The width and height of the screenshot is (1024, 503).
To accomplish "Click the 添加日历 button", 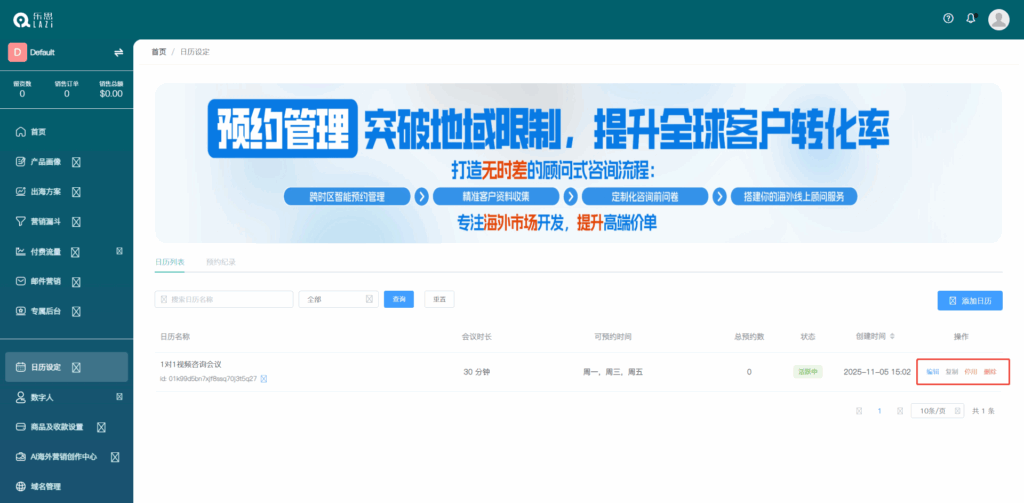I will [969, 300].
